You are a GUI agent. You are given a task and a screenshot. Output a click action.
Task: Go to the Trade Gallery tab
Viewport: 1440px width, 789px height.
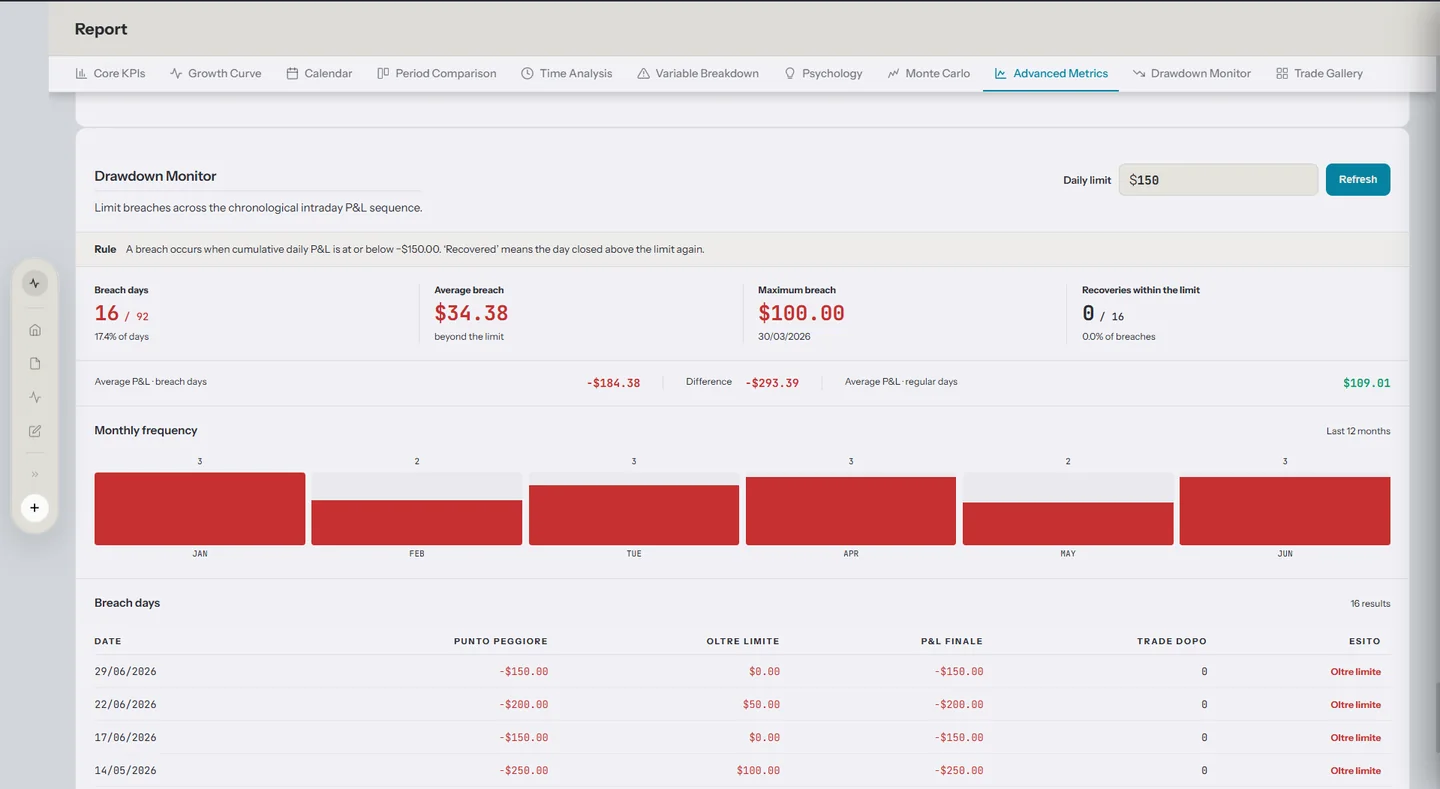1319,73
